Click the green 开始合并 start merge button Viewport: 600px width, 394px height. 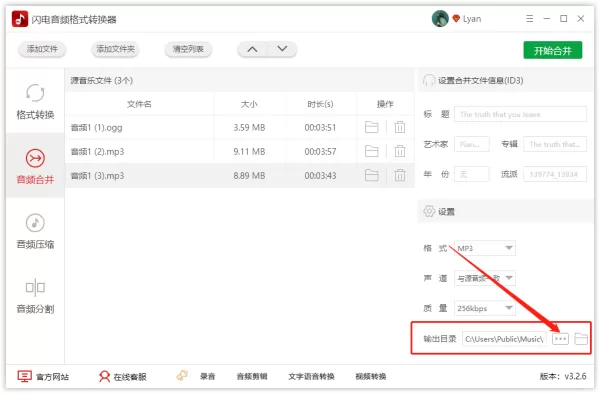(x=553, y=50)
